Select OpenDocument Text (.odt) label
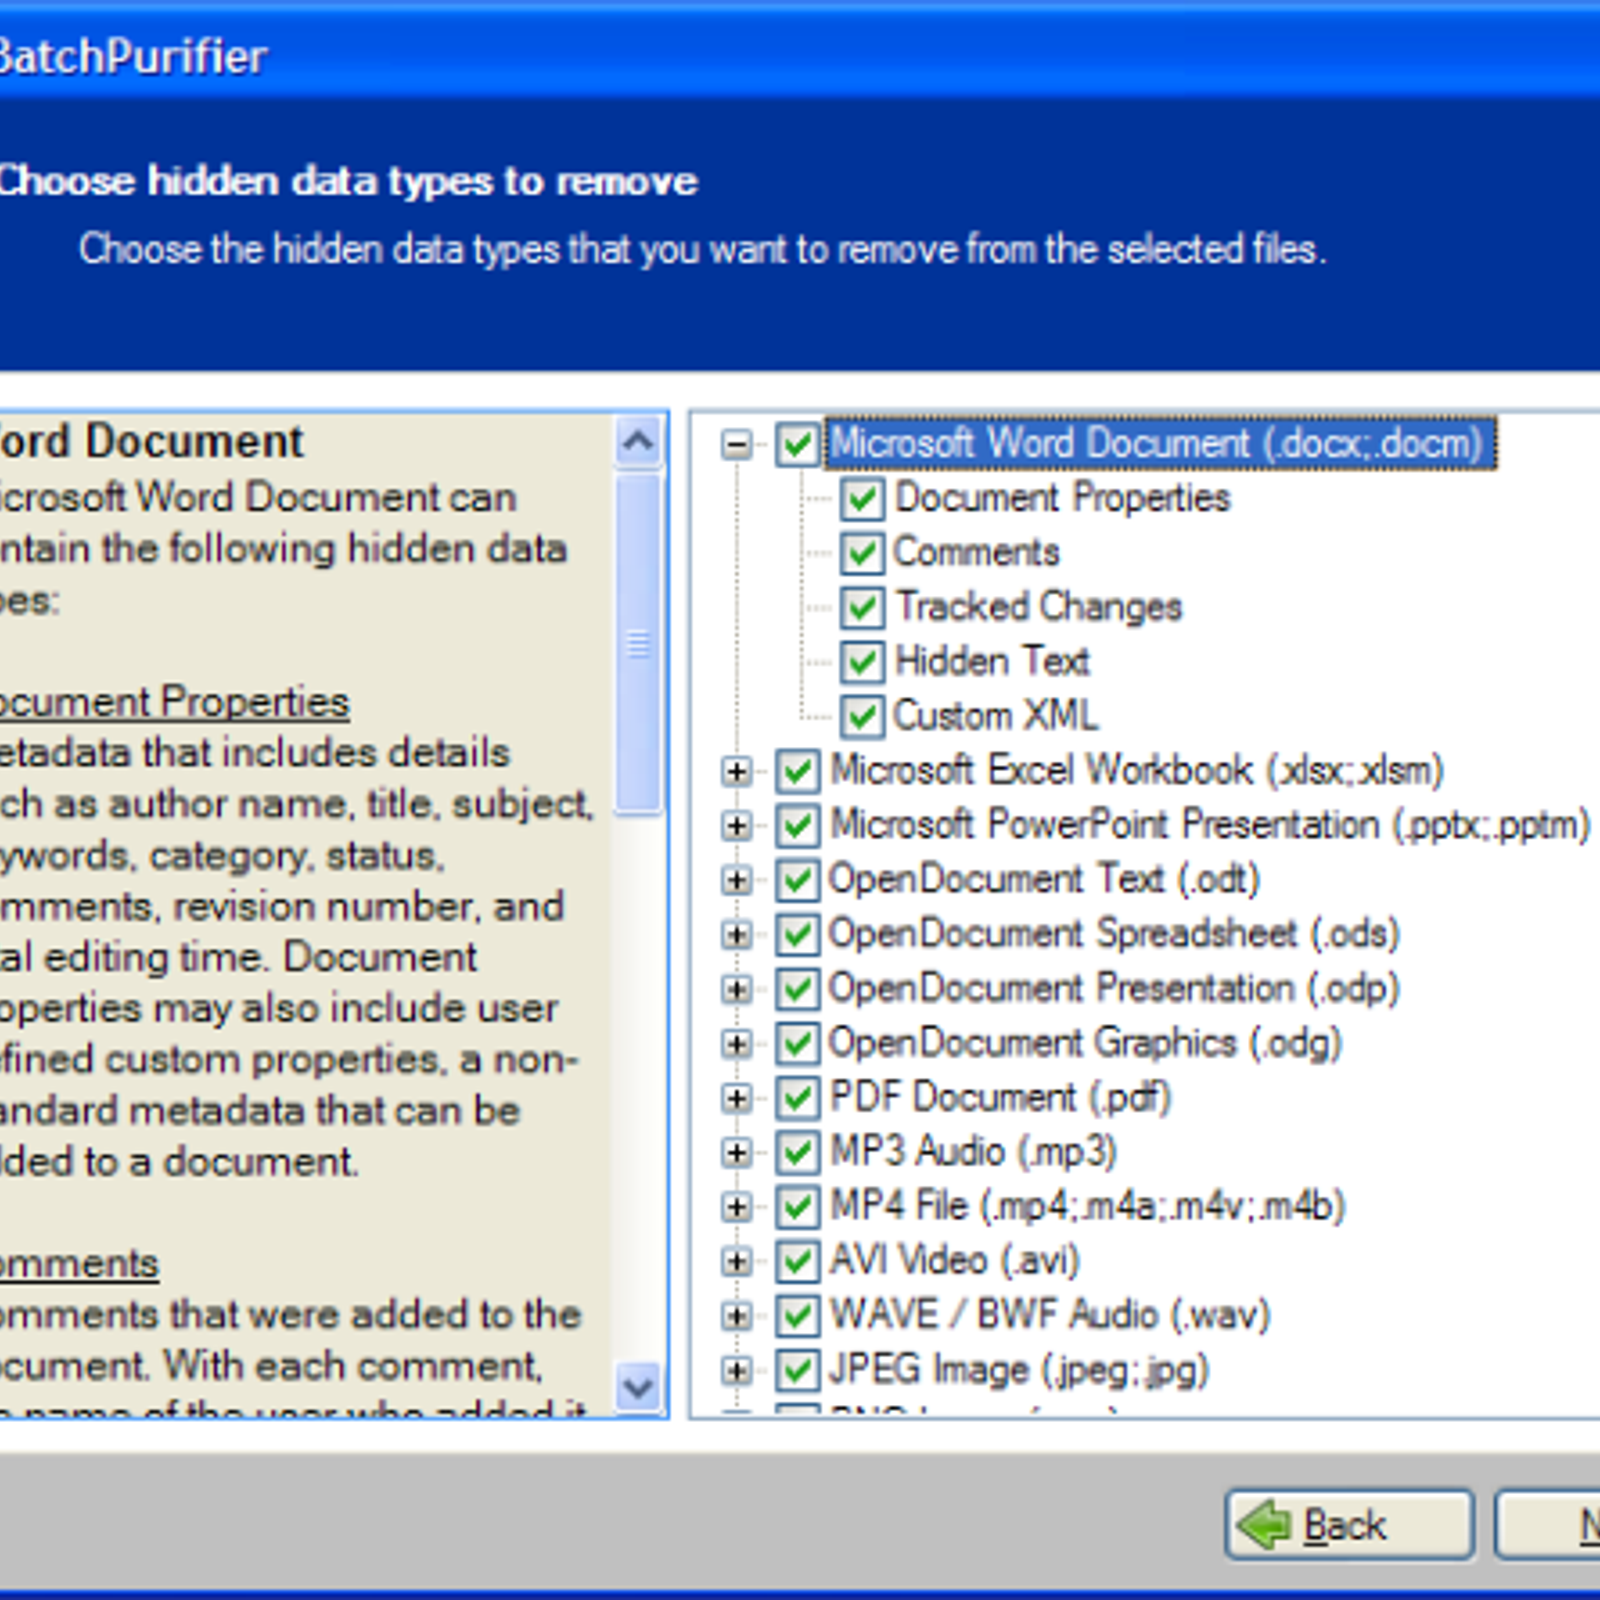This screenshot has height=1600, width=1600. point(1044,880)
